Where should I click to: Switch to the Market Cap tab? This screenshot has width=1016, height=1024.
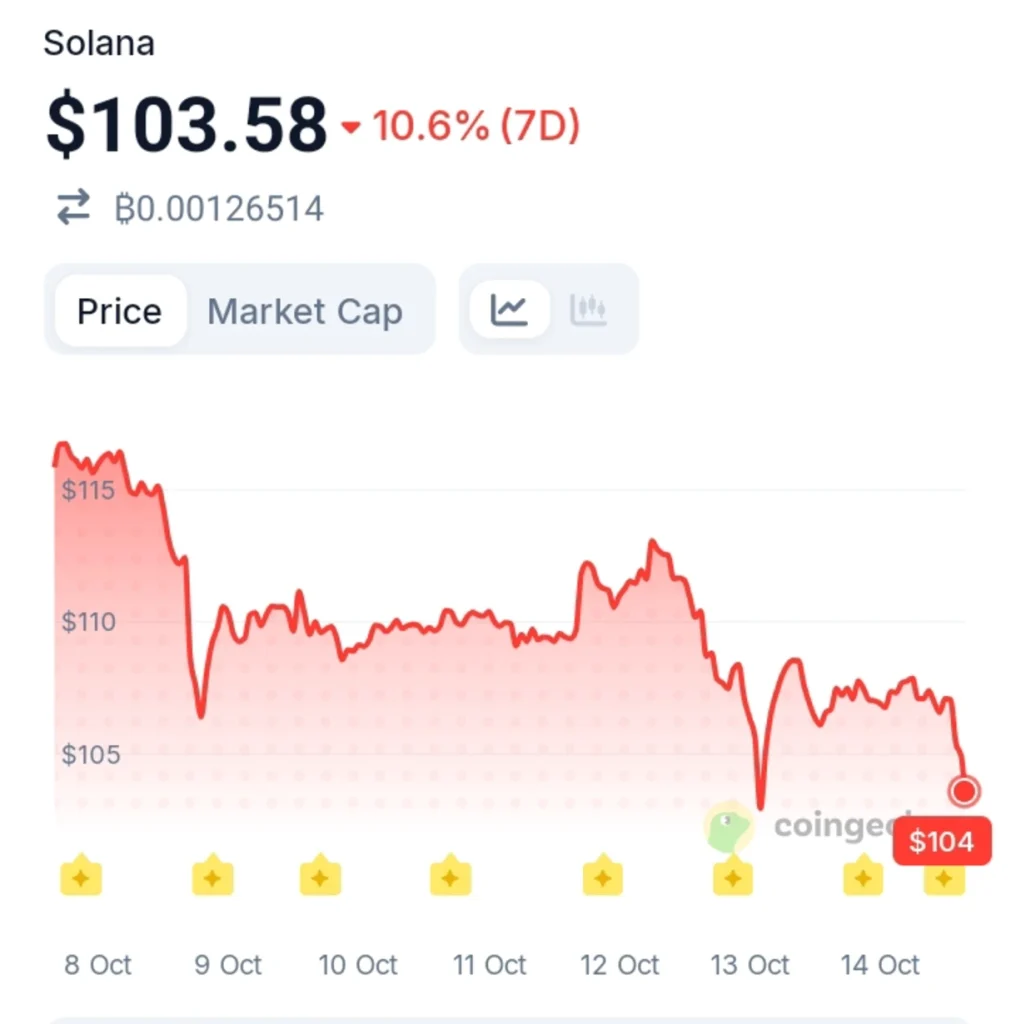(304, 311)
